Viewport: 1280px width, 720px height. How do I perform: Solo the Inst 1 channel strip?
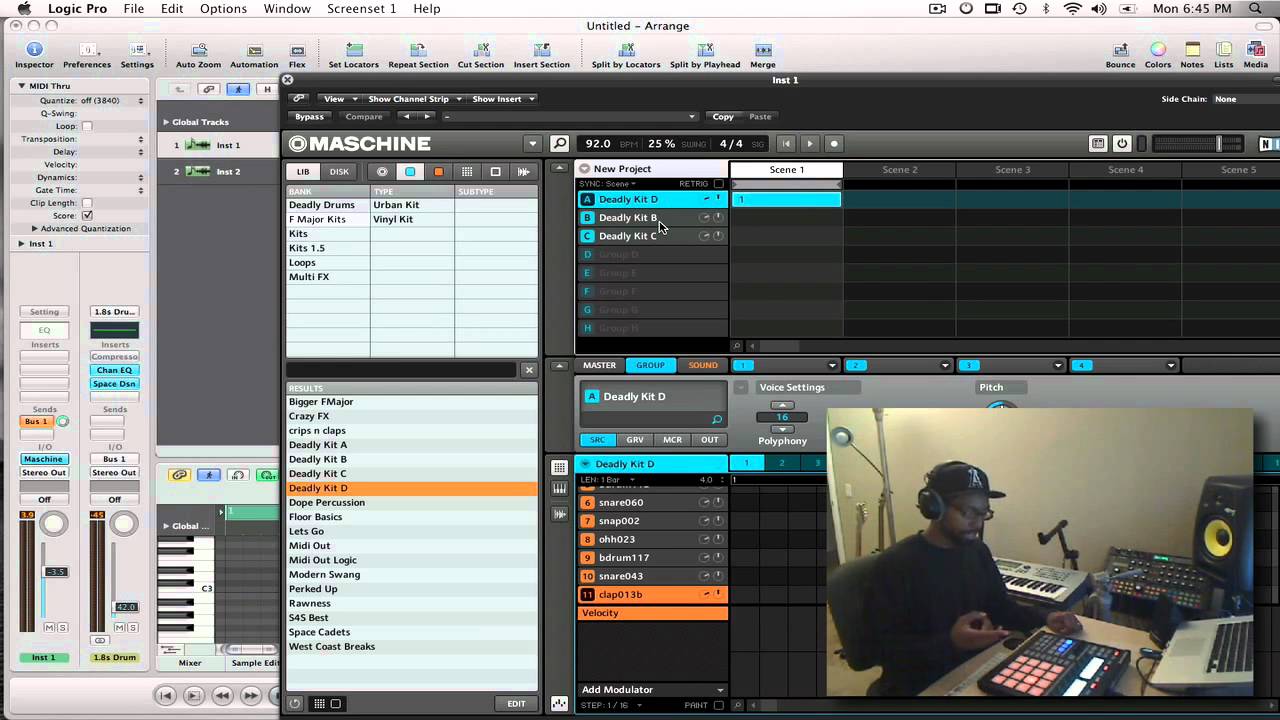pyautogui.click(x=62, y=627)
